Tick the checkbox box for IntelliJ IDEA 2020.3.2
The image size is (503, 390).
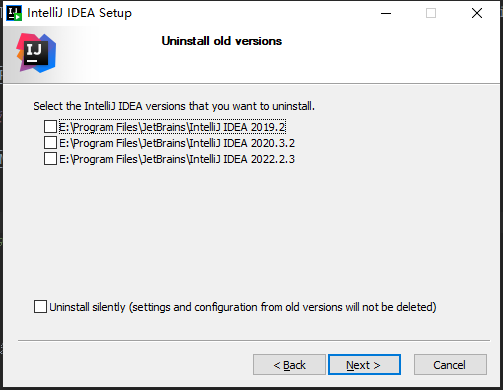tap(50, 143)
